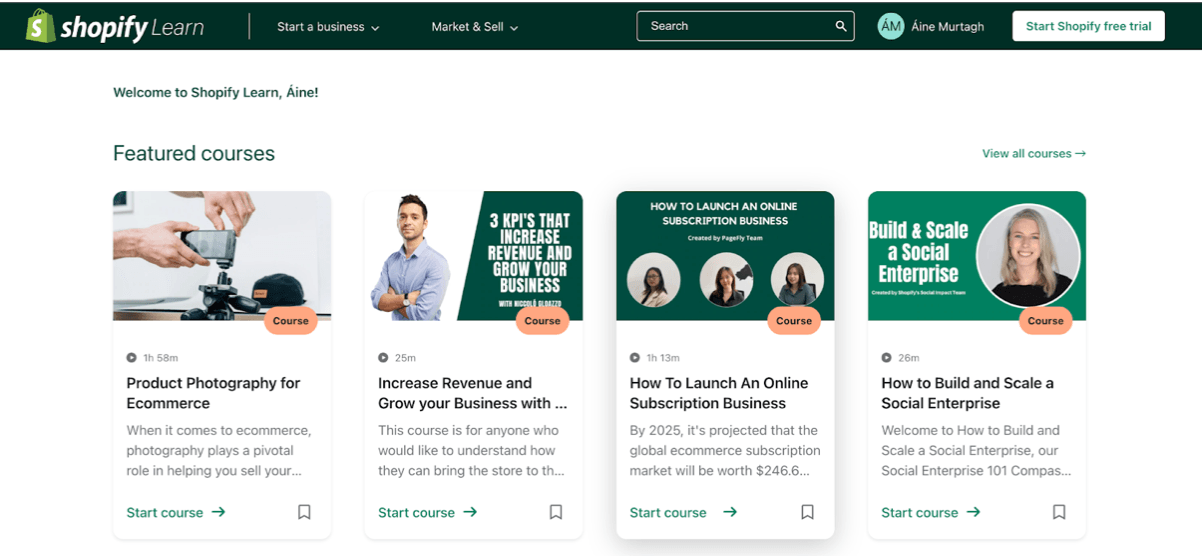Click How to Build and Scale title

(967, 393)
